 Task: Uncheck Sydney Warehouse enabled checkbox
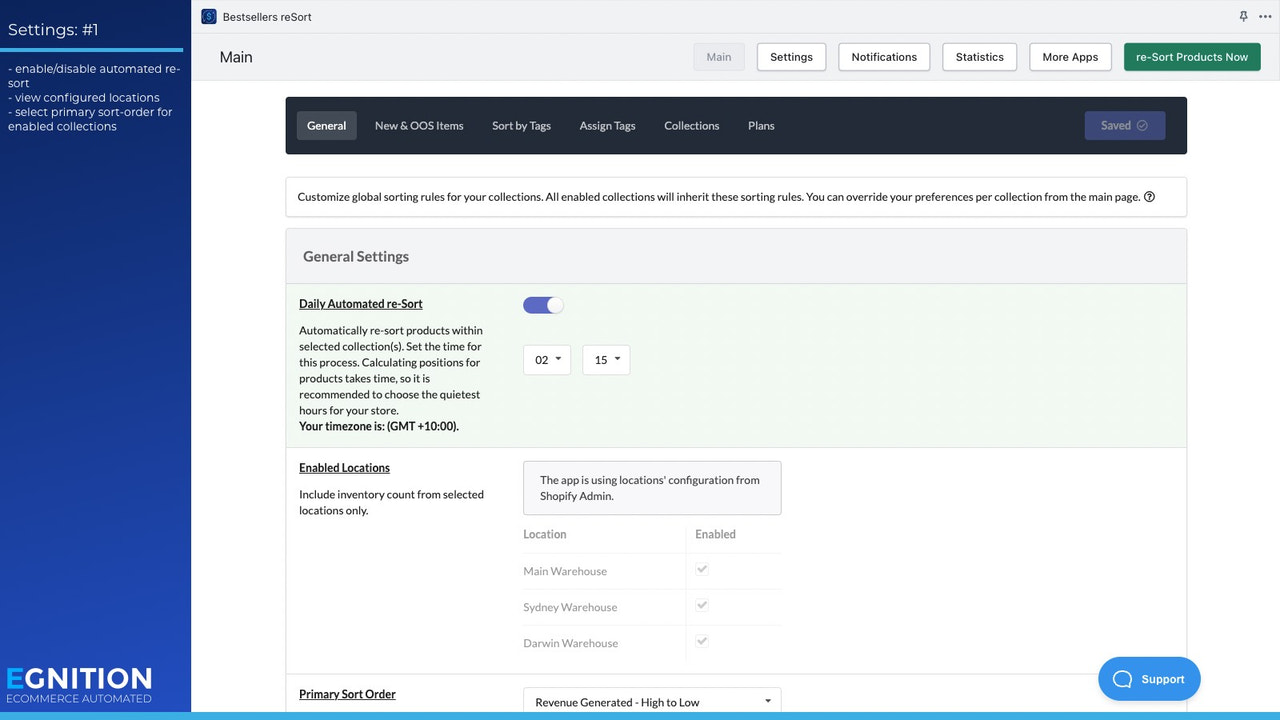701,604
